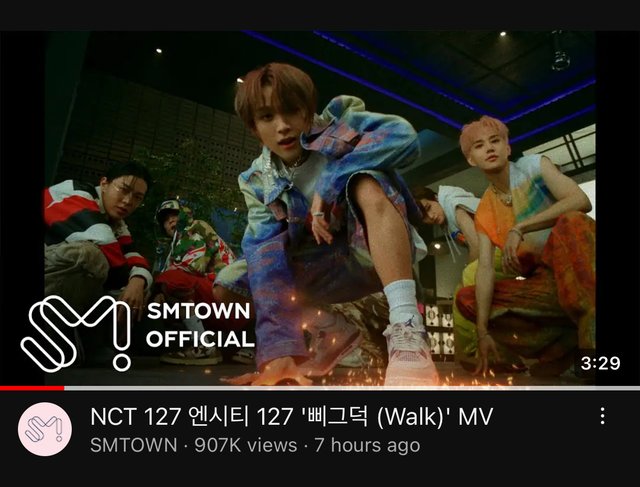Open the NCT 127 Walk MV title
The image size is (640, 487).
(x=291, y=417)
